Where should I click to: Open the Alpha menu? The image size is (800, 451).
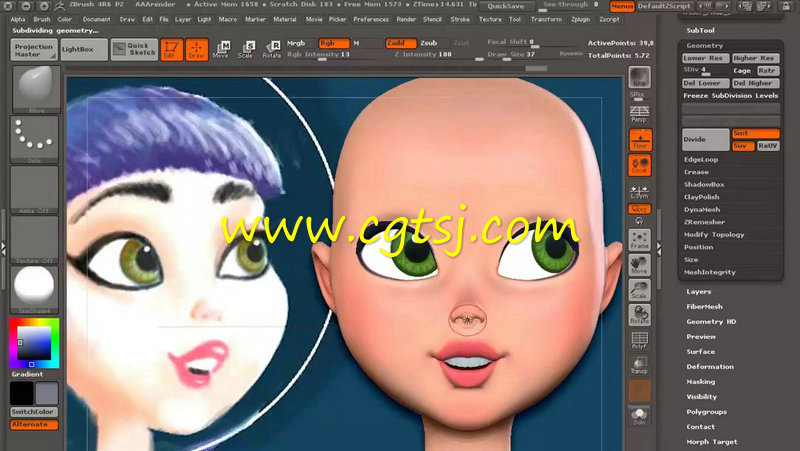pos(18,19)
